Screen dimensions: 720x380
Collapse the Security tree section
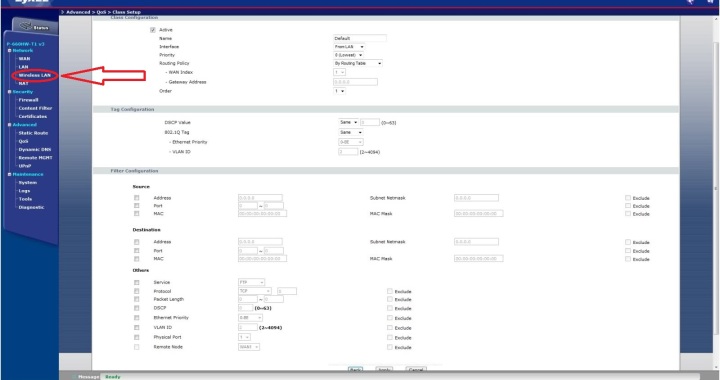coord(9,92)
